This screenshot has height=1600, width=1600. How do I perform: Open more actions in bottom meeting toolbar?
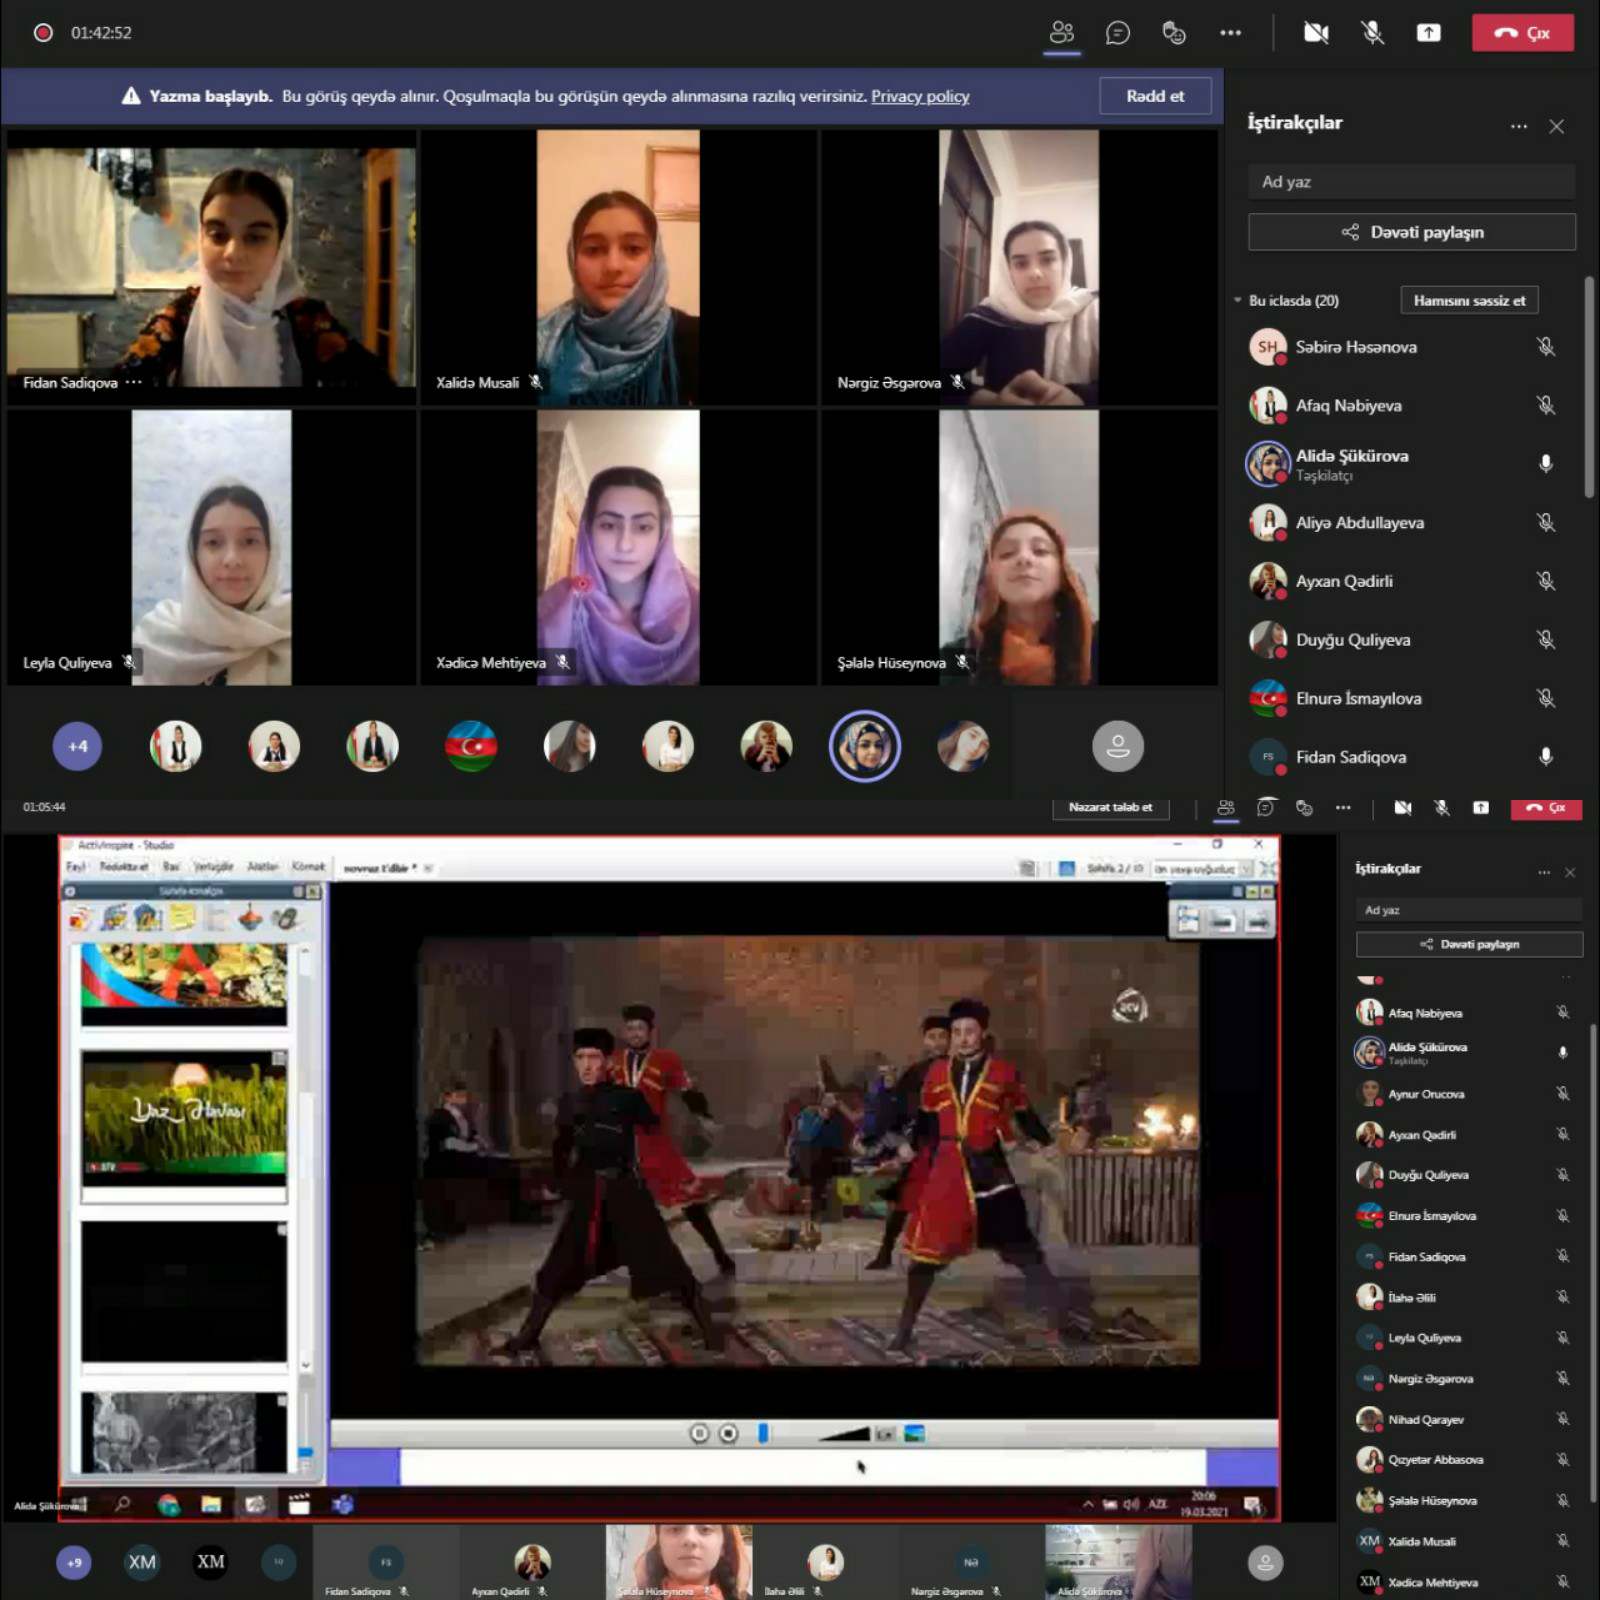coord(1342,807)
